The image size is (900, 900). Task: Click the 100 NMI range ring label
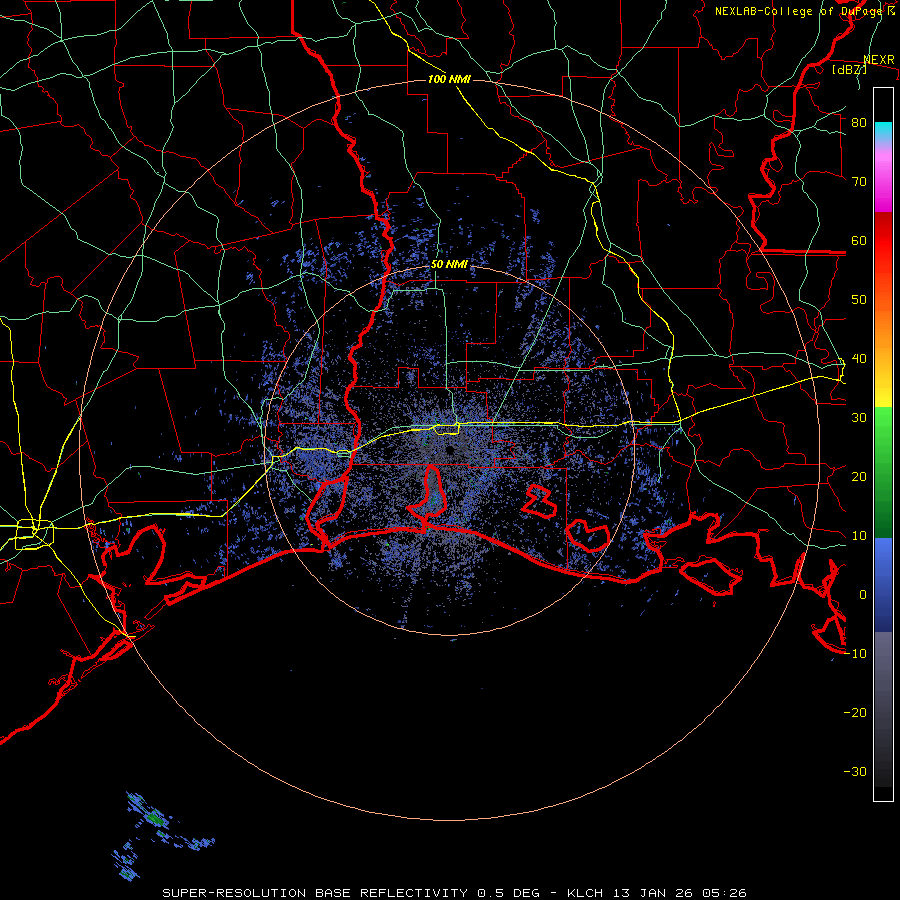449,79
